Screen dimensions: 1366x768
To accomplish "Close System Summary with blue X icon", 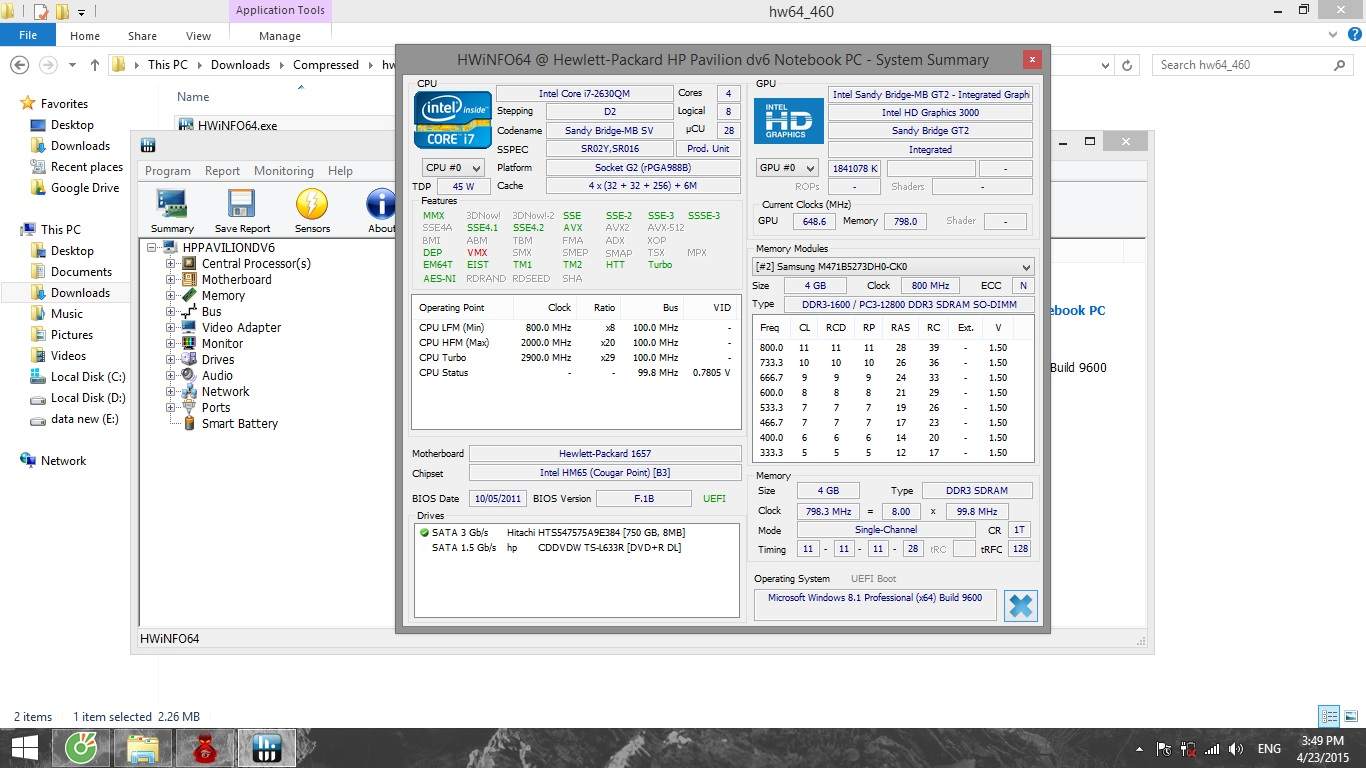I will point(1020,605).
